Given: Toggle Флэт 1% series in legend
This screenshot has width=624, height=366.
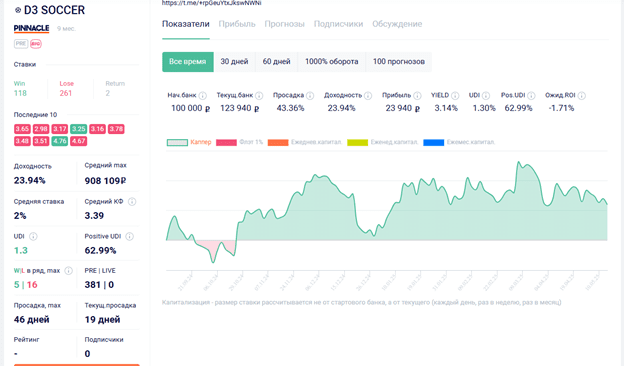Looking at the screenshot, I should [240, 142].
